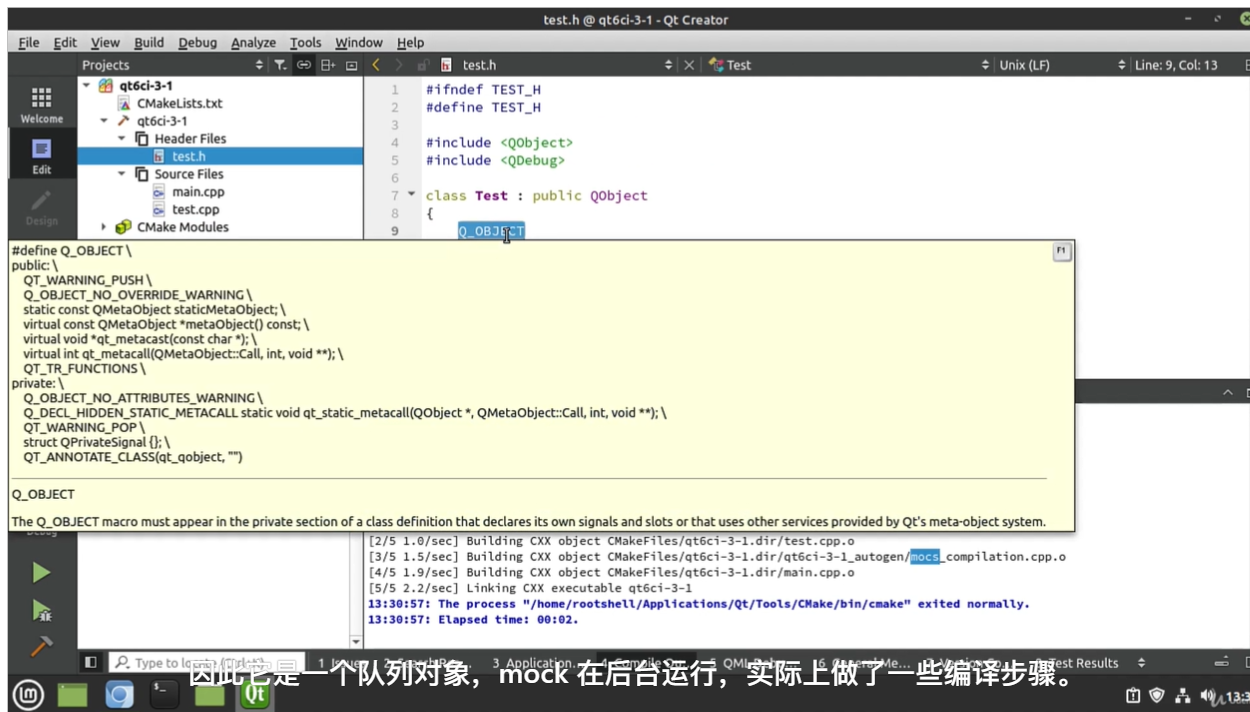1250x712 pixels.
Task: Collapse the Header Files tree node
Action: (x=123, y=139)
